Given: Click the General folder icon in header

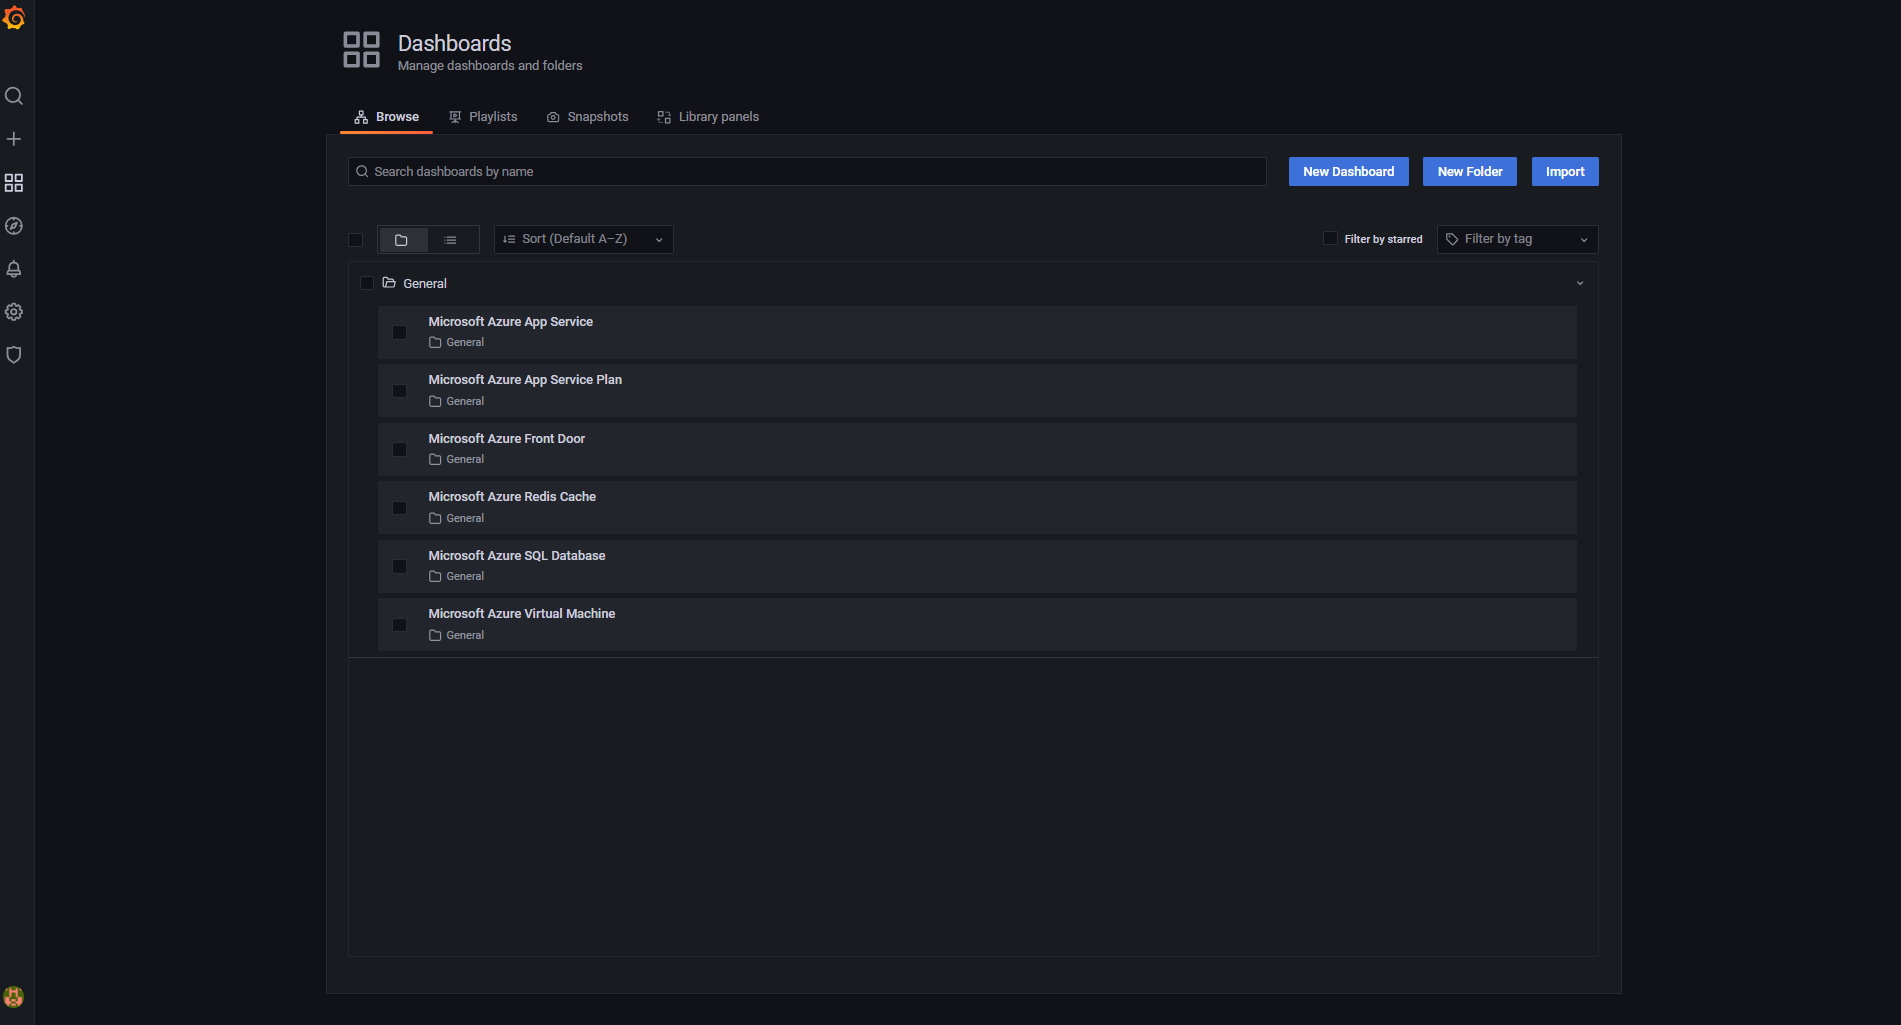Looking at the screenshot, I should 389,283.
